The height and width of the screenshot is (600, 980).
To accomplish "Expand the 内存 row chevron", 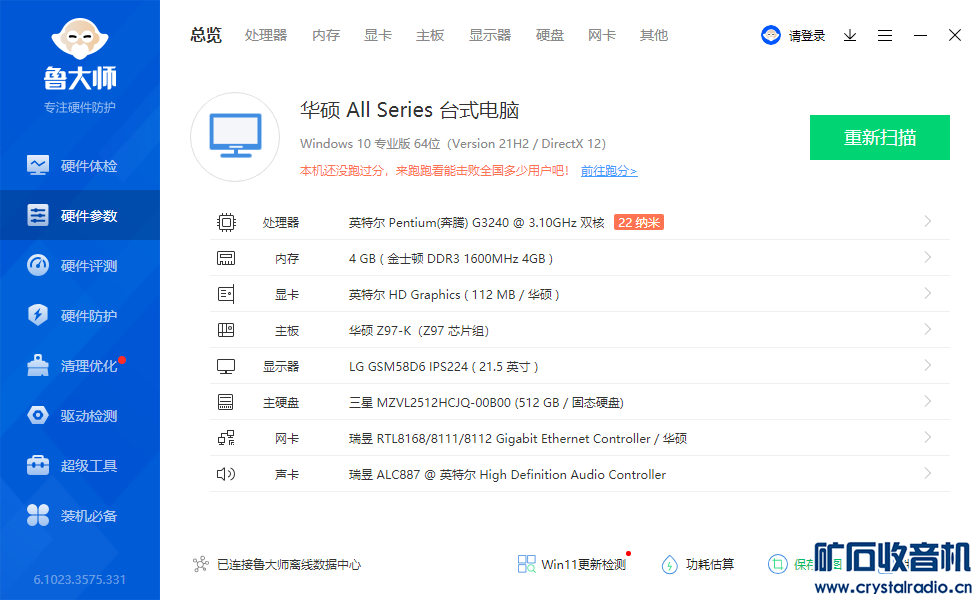I will pyautogui.click(x=928, y=258).
